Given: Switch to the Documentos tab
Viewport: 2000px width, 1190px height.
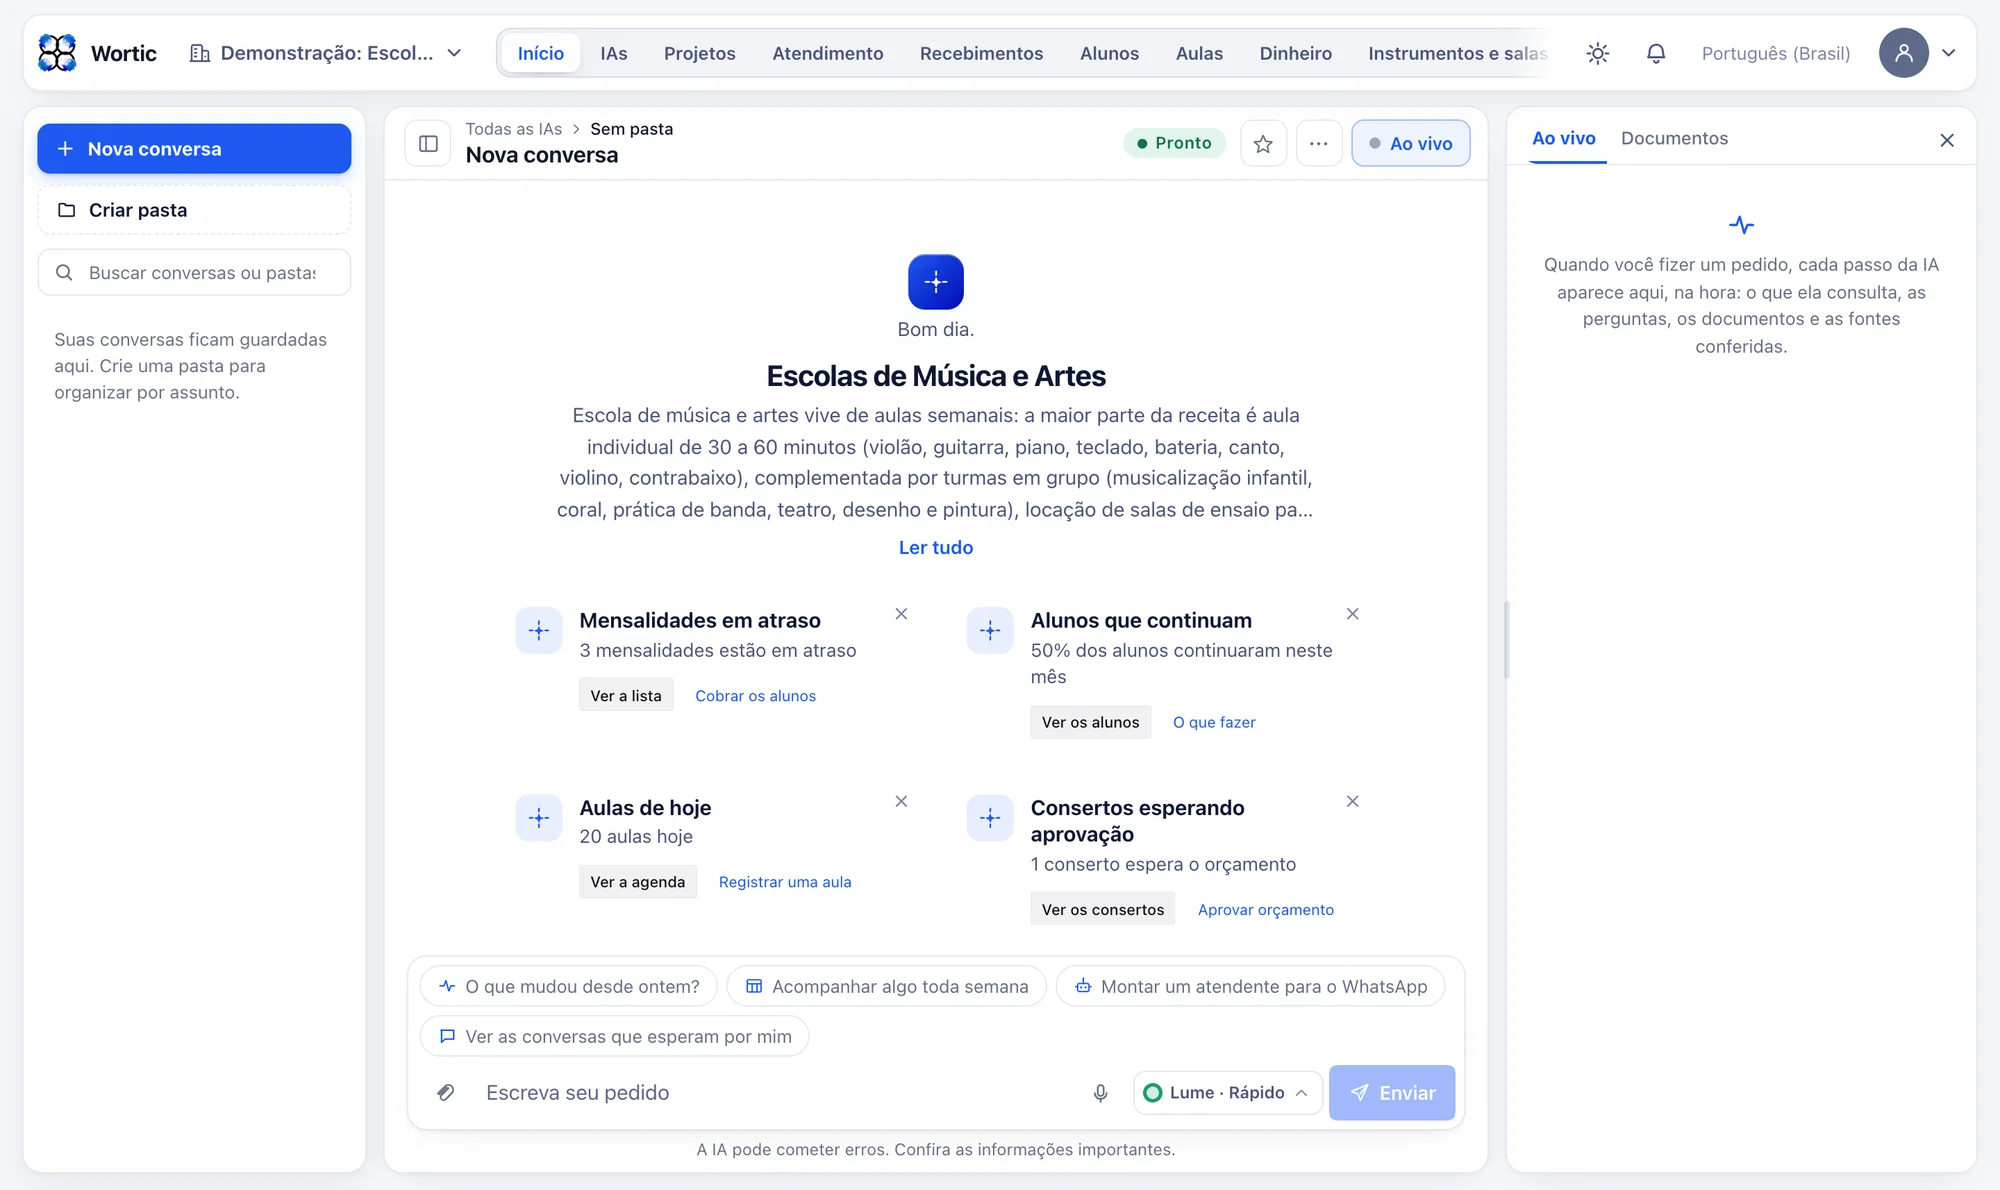Looking at the screenshot, I should pyautogui.click(x=1674, y=138).
